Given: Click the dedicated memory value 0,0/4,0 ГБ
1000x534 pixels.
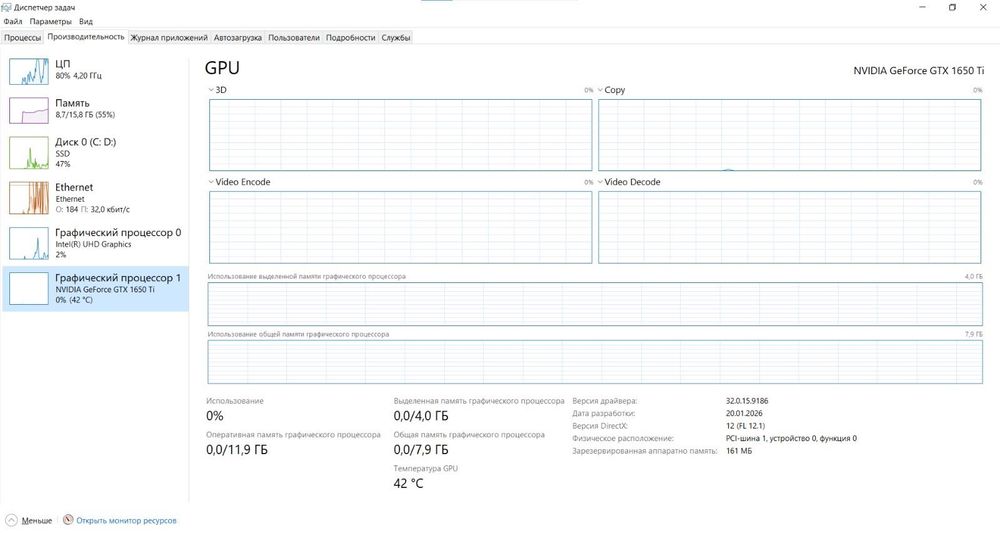Looking at the screenshot, I should [x=421, y=416].
